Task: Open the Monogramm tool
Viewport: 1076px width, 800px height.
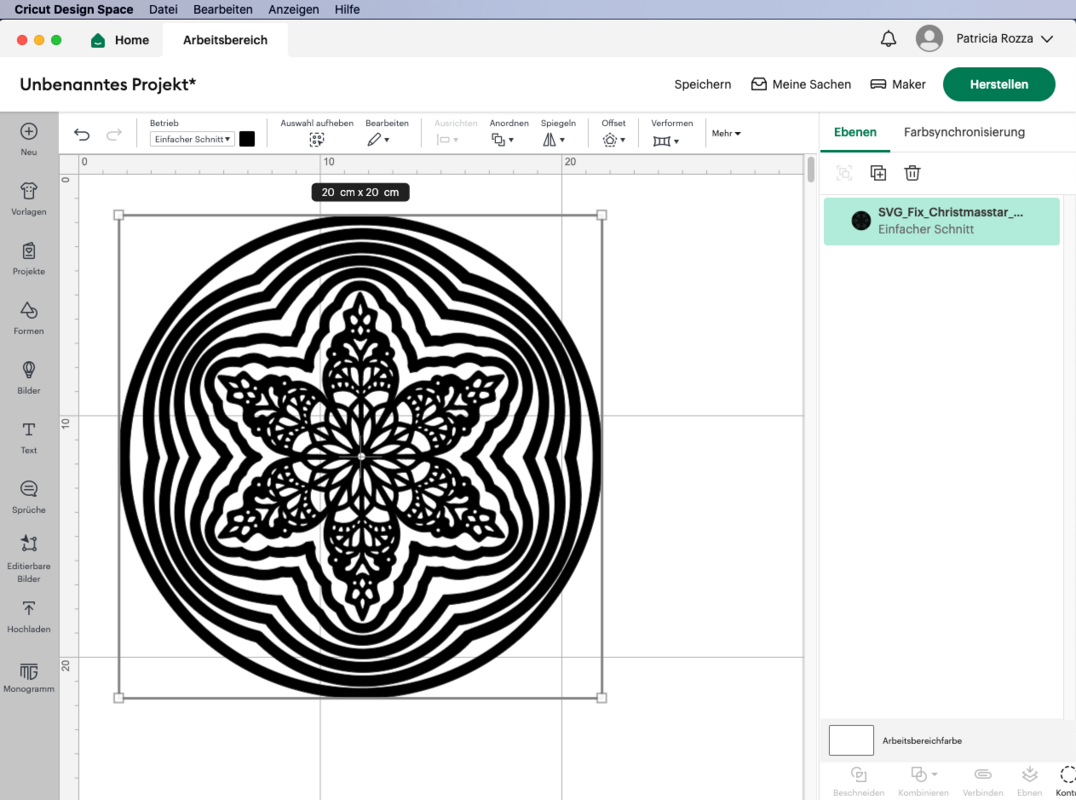Action: [29, 676]
